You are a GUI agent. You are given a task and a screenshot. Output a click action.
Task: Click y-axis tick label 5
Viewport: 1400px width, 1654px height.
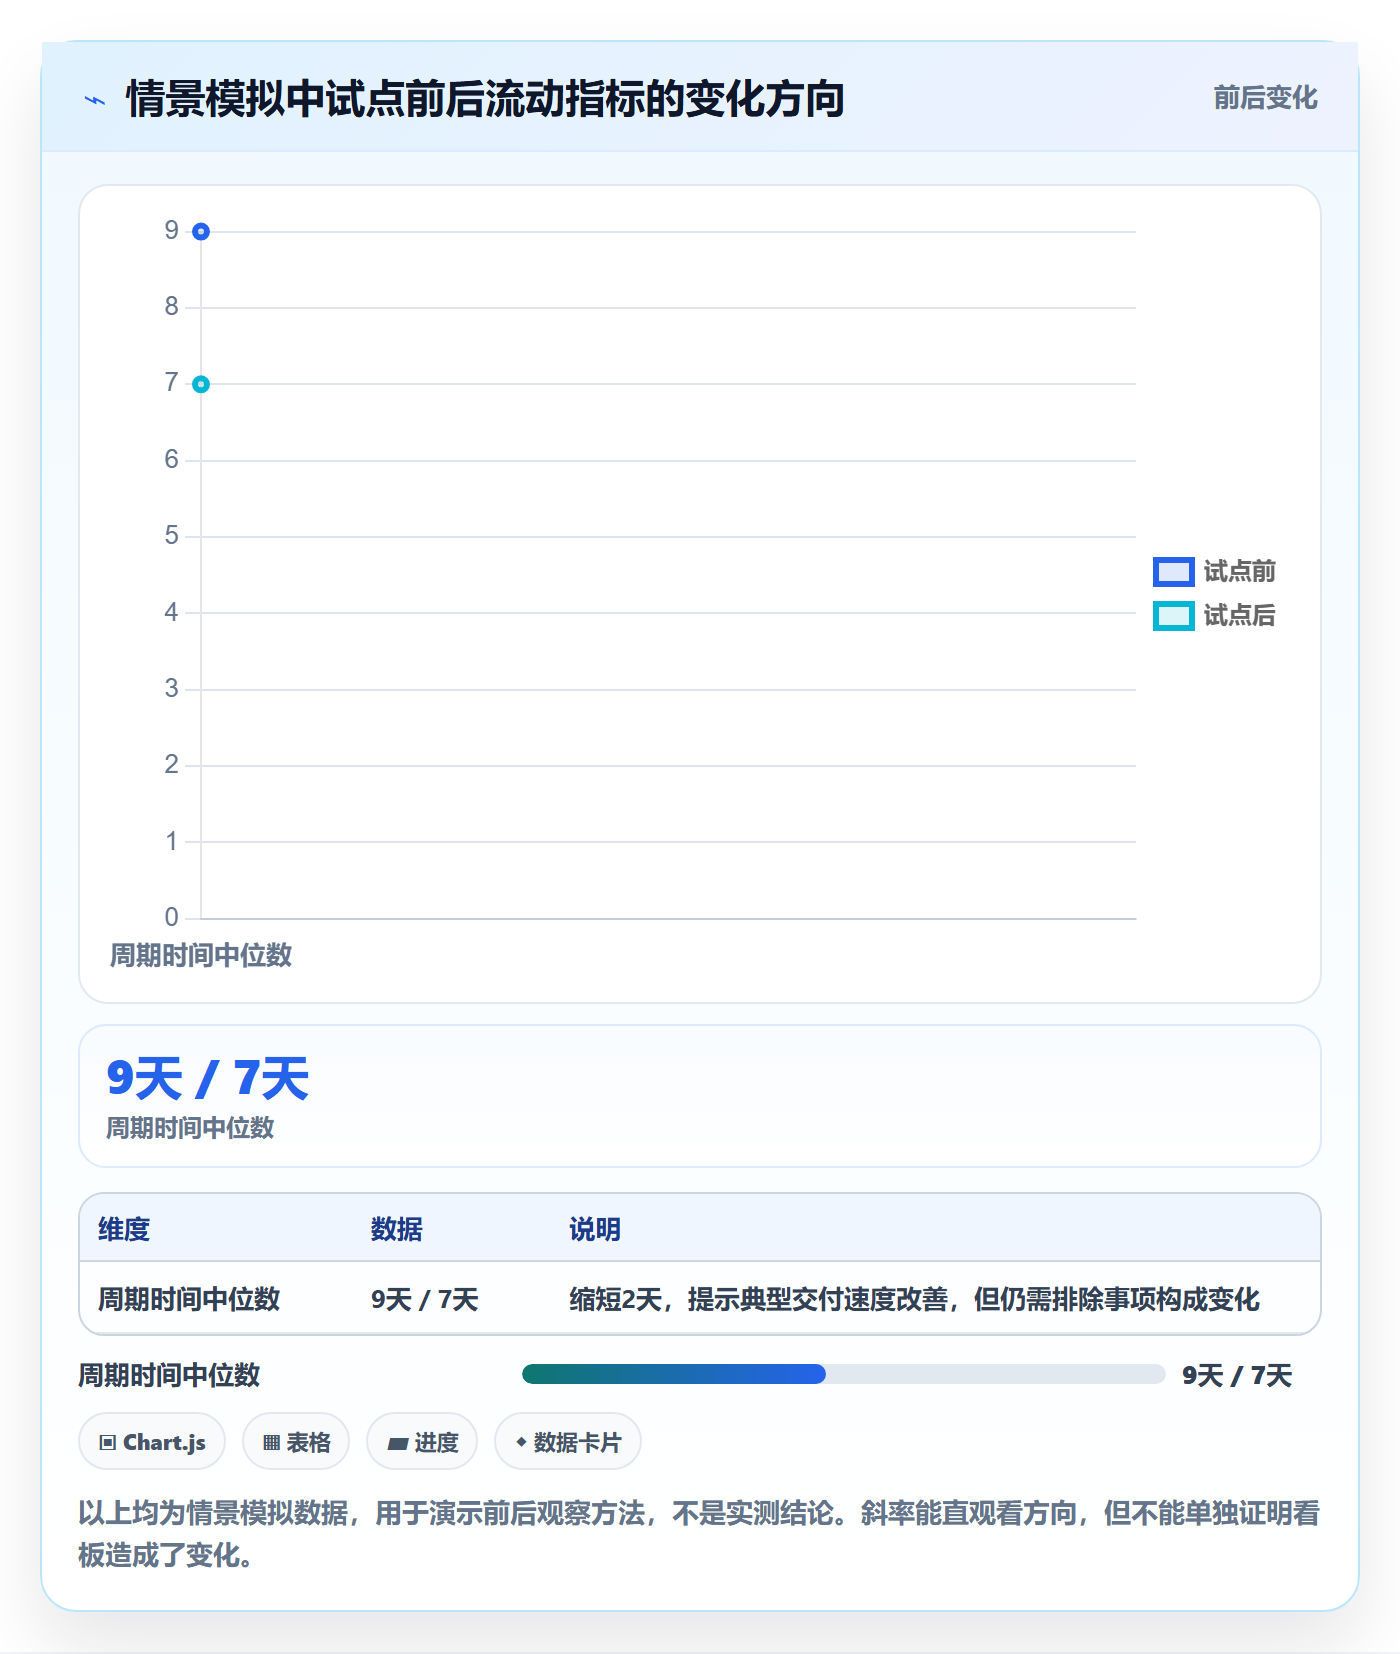point(172,536)
